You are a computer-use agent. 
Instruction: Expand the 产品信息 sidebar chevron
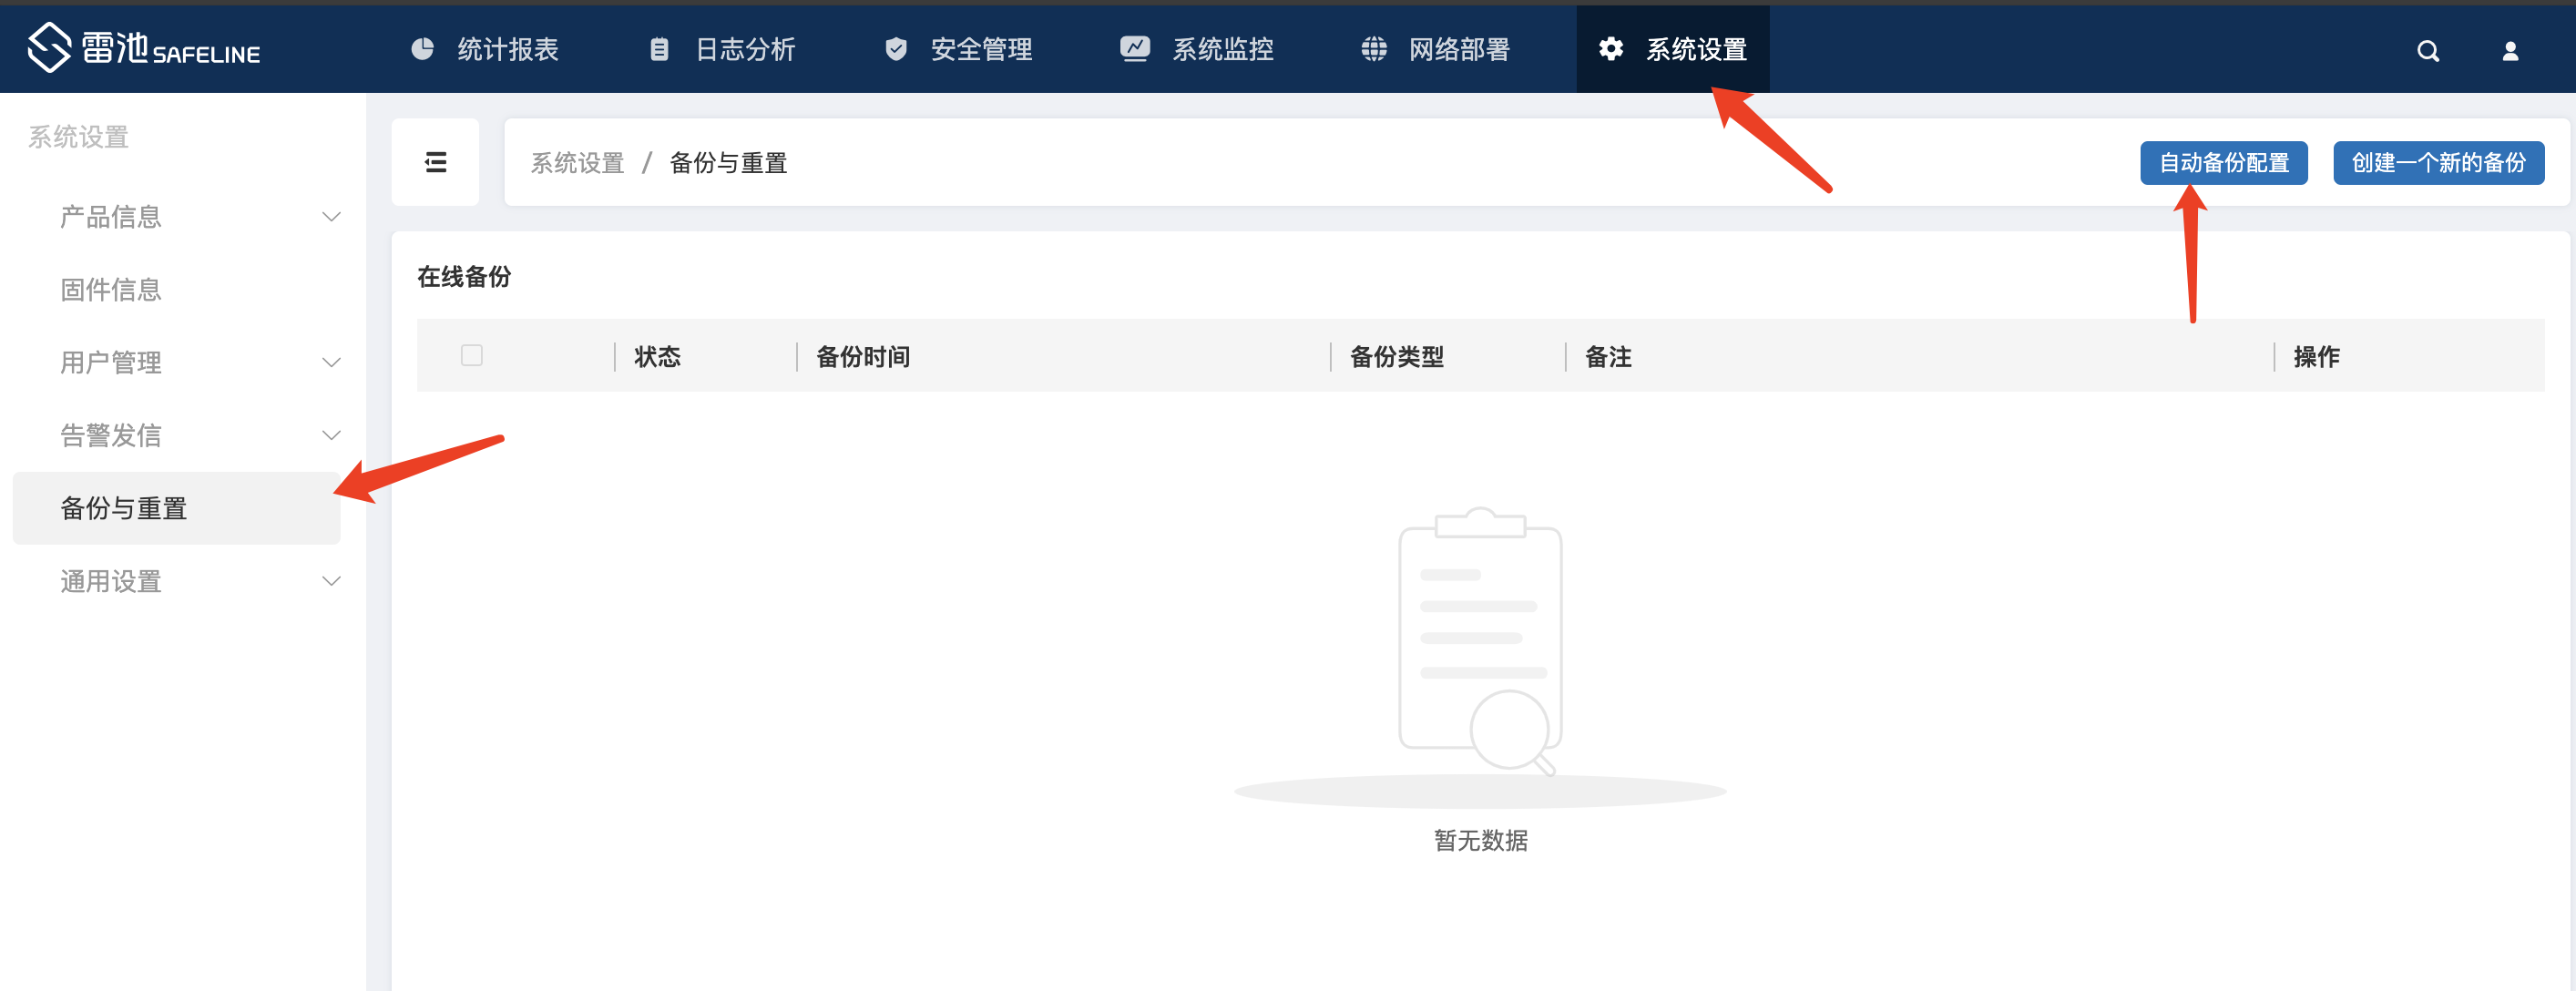click(331, 217)
